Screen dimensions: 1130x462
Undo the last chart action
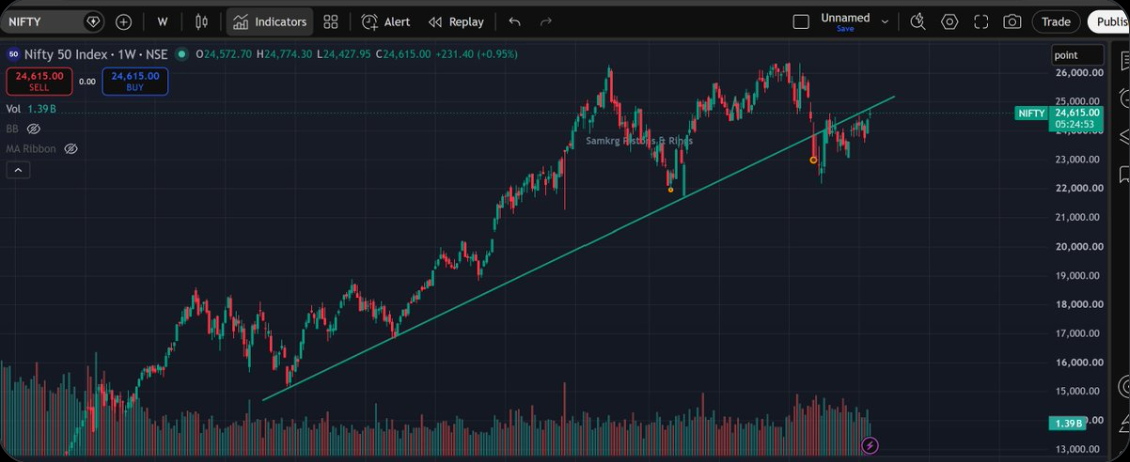(515, 22)
